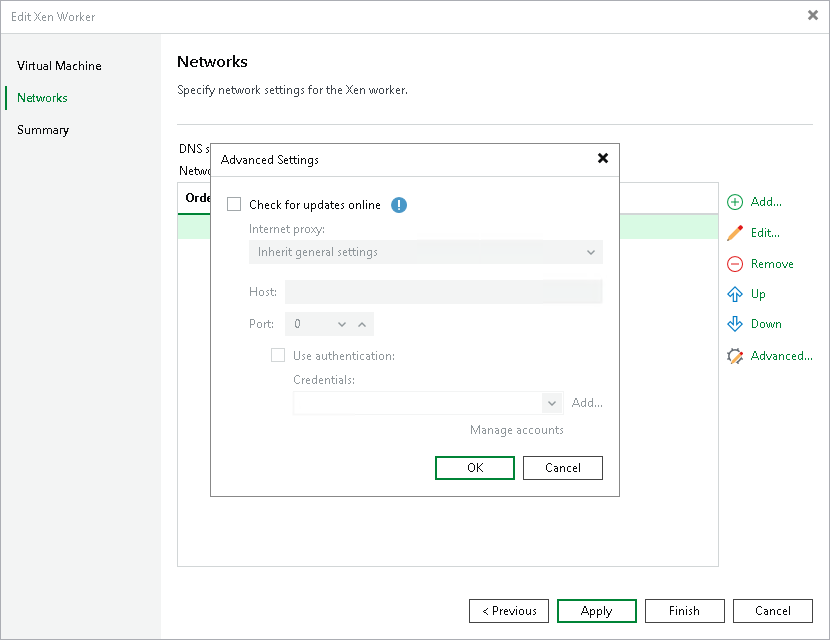Increase the Port value

tap(362, 324)
